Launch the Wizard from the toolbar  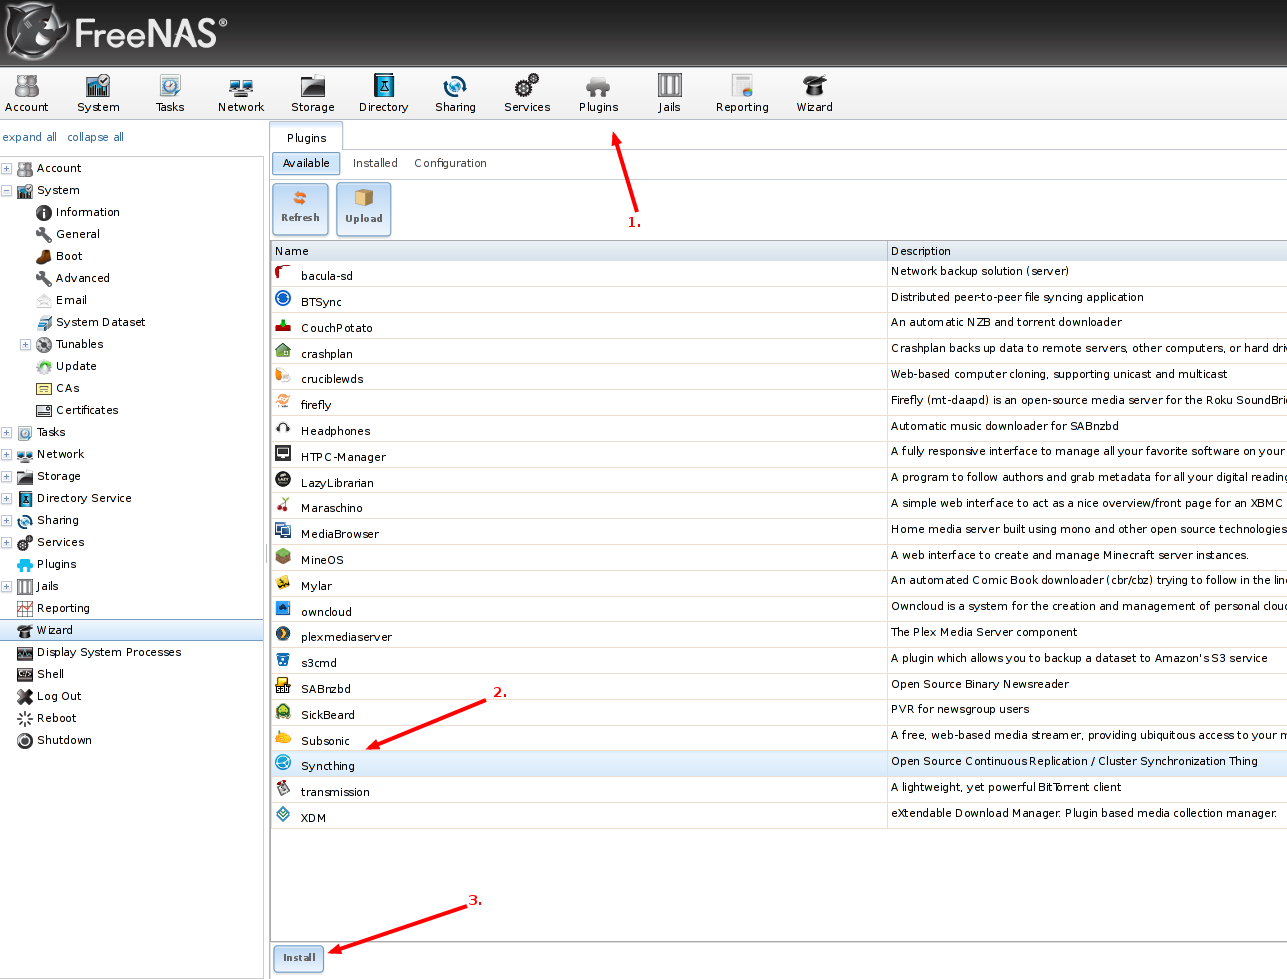pyautogui.click(x=814, y=93)
